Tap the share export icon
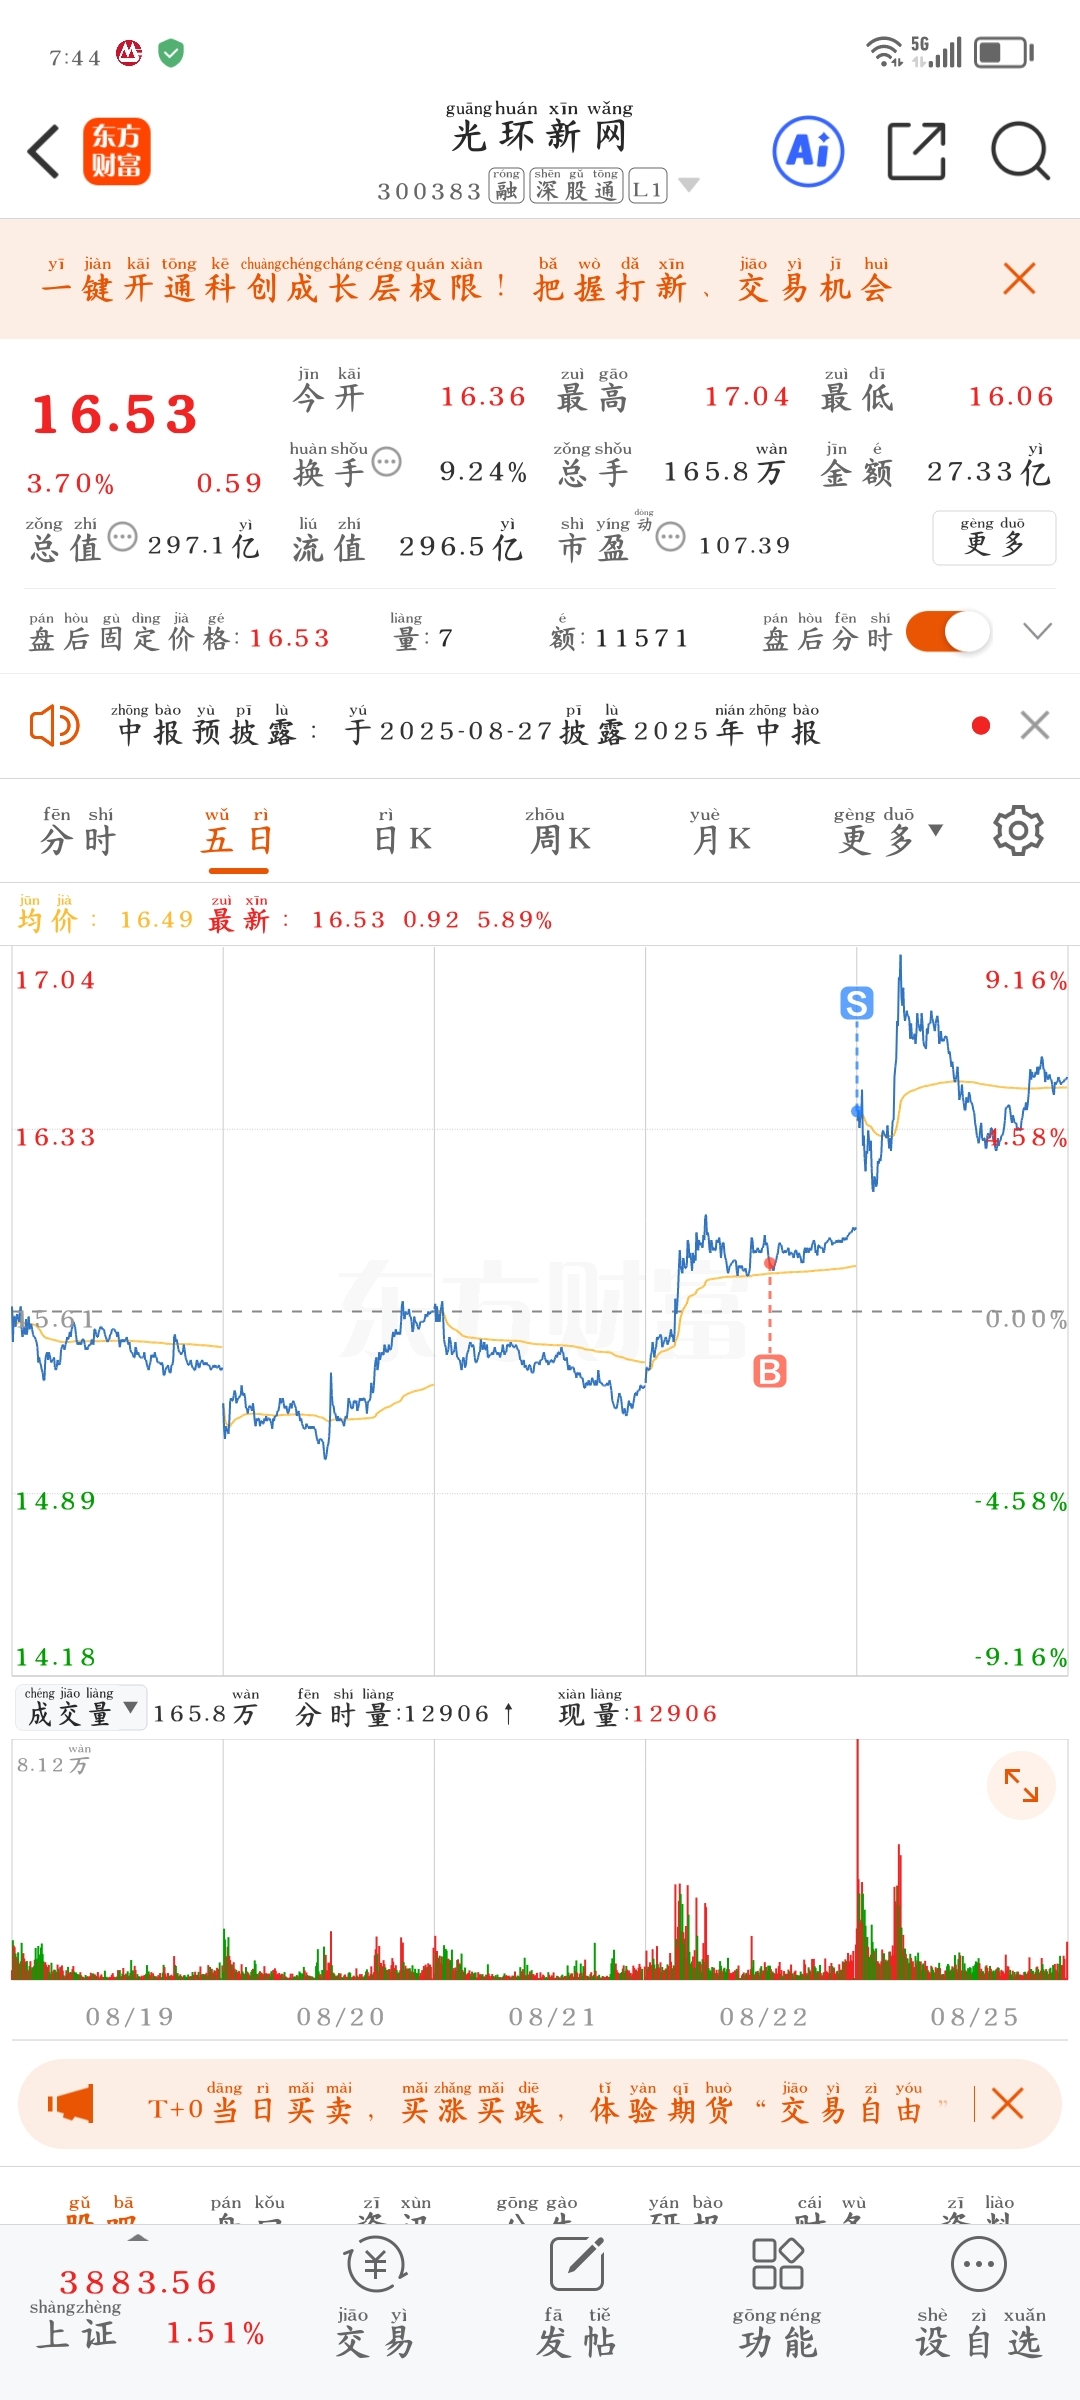 [917, 152]
